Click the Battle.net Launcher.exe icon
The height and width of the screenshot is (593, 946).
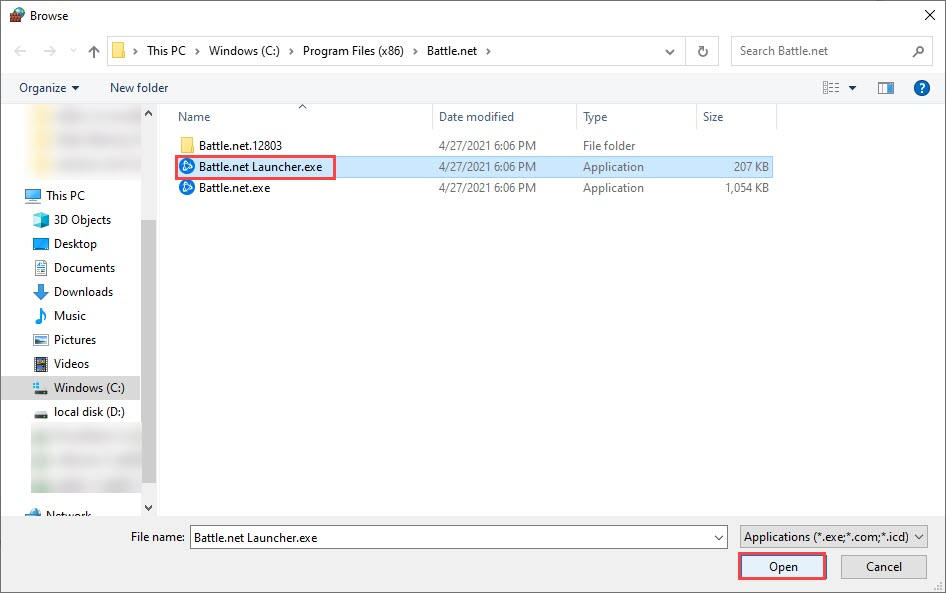point(187,166)
